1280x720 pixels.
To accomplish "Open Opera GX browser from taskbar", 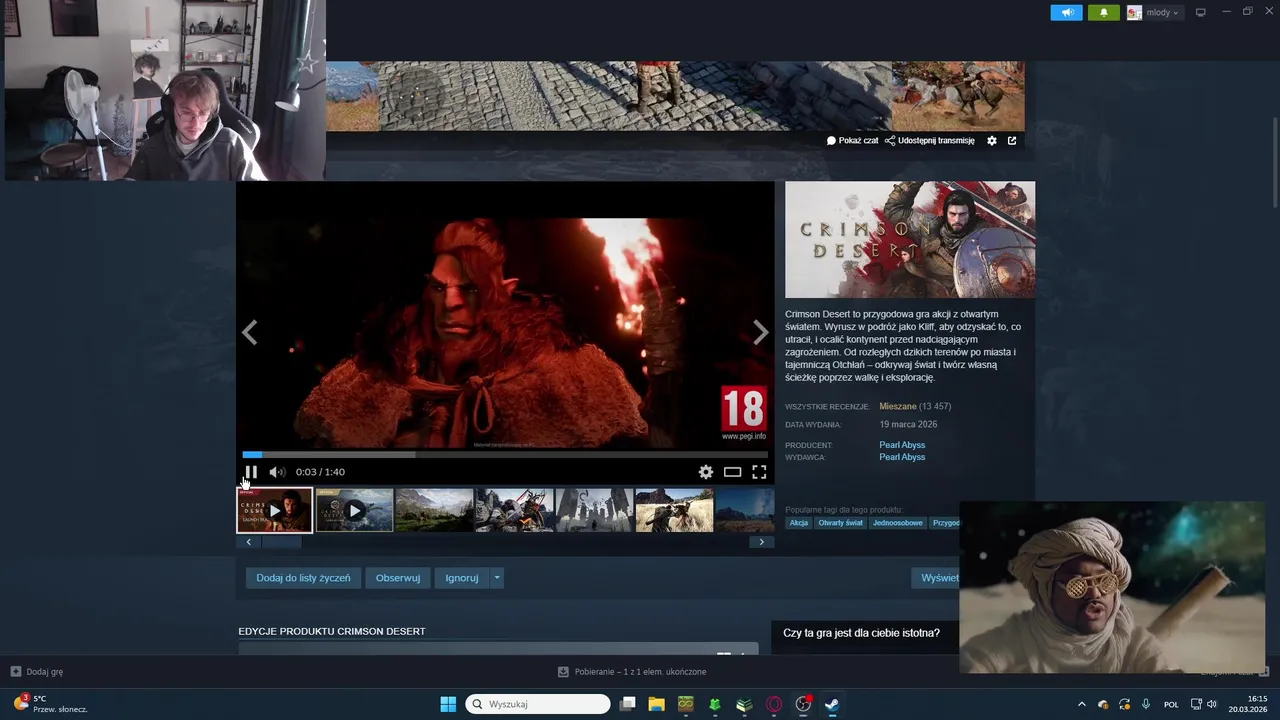I will (774, 704).
